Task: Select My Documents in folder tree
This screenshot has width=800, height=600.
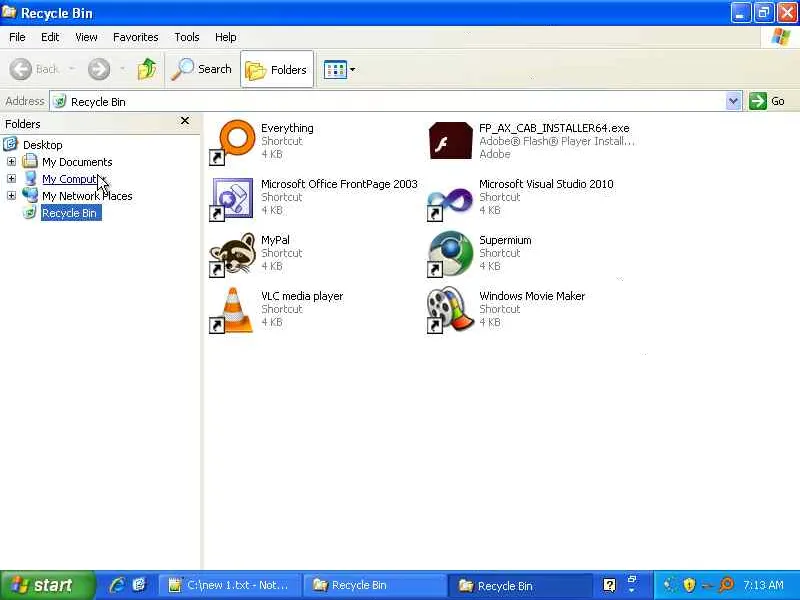Action: tap(77, 162)
